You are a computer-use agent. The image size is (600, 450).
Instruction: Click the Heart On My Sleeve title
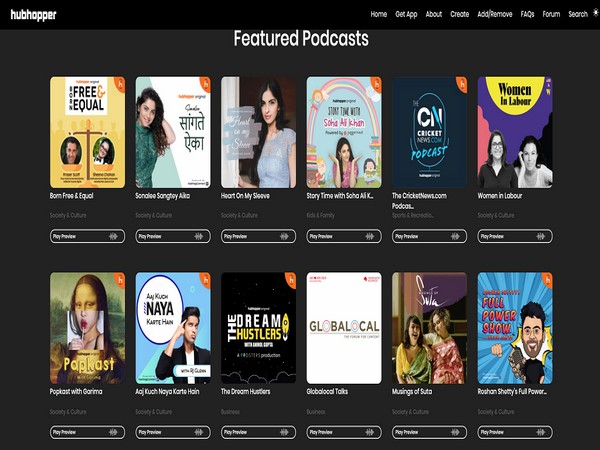tap(245, 196)
